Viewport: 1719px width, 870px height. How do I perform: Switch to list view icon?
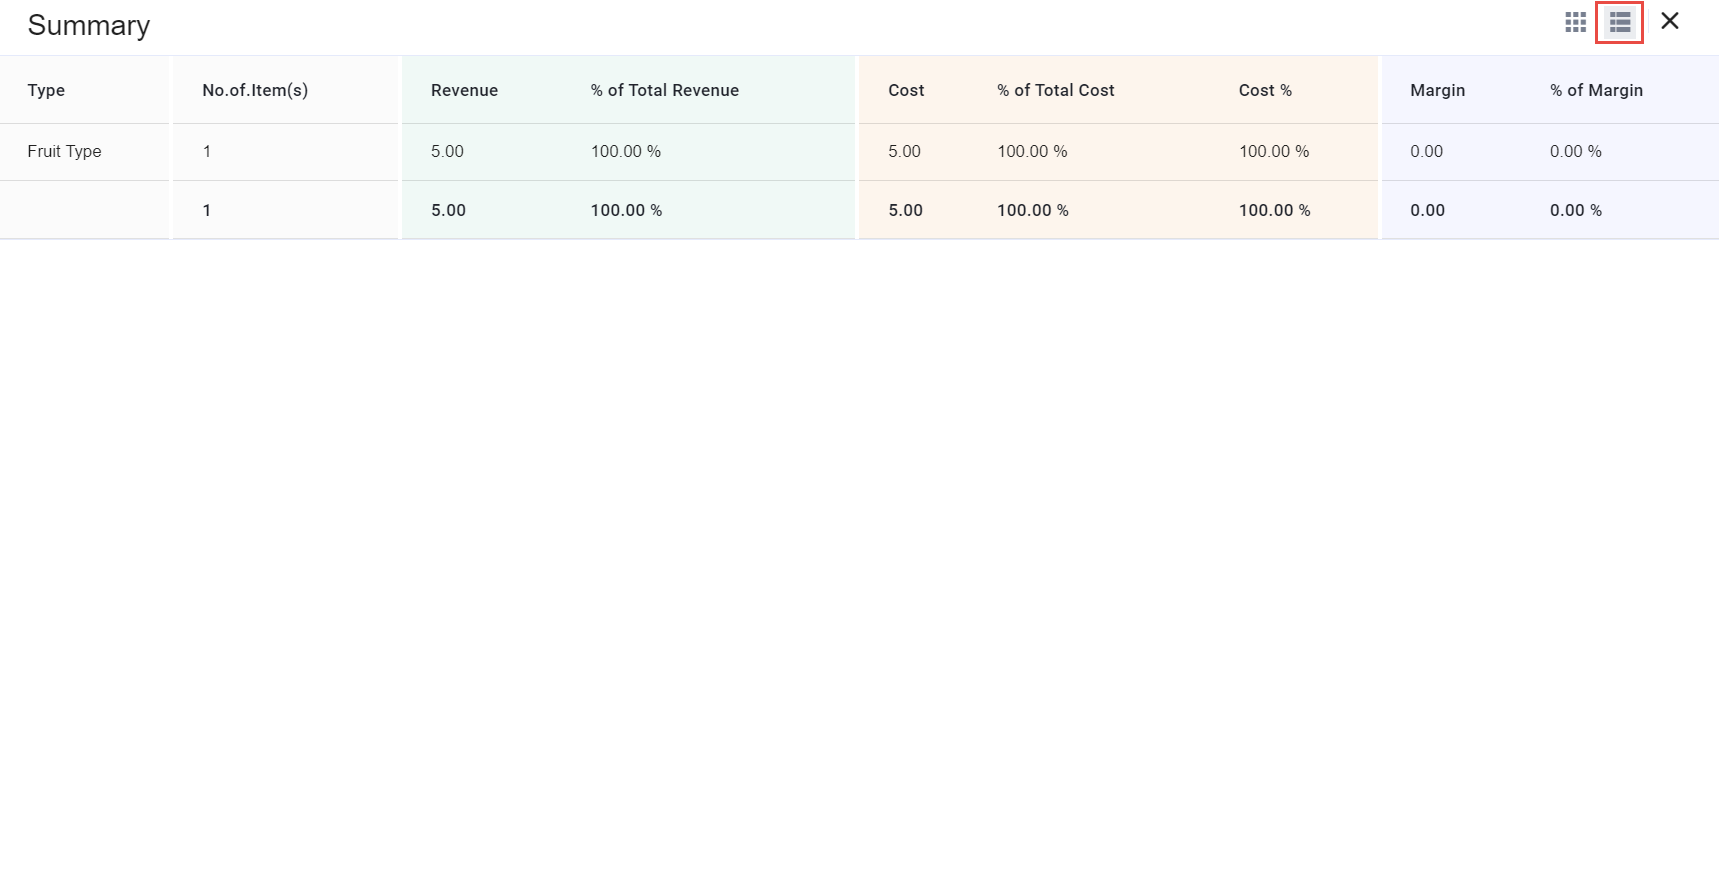1620,22
